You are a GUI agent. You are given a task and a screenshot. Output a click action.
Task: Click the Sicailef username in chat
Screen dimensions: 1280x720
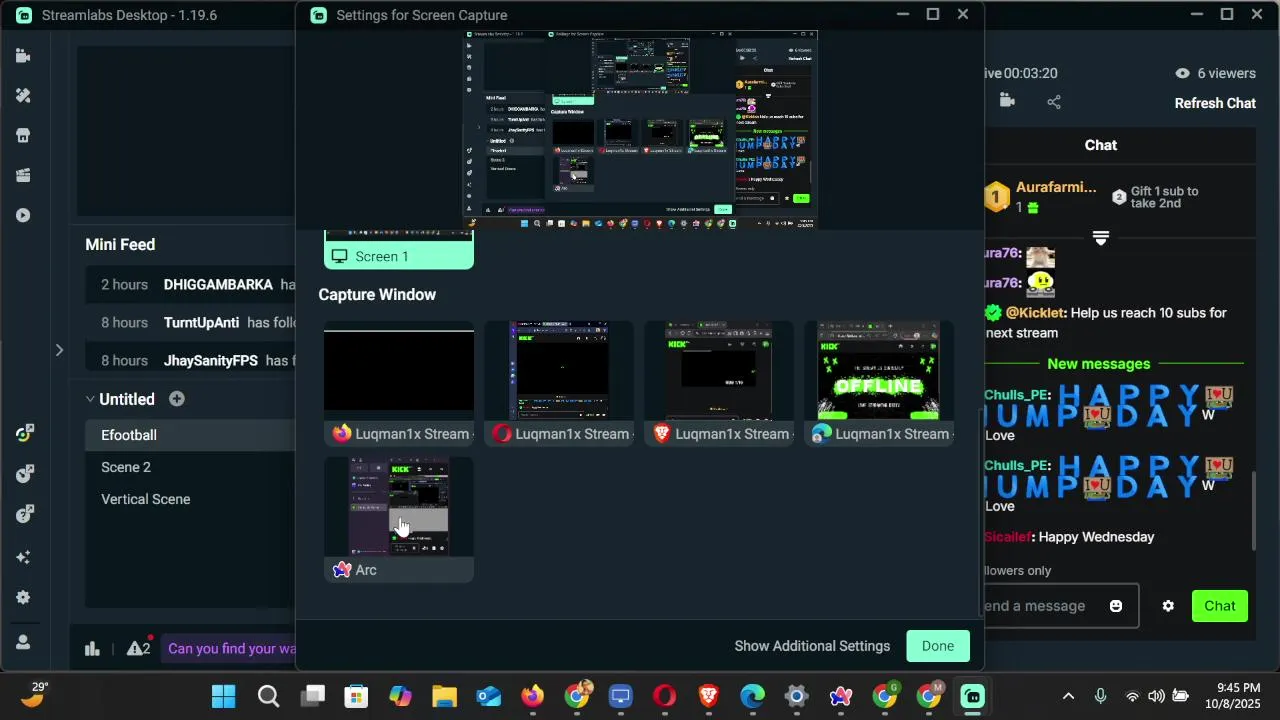point(1007,537)
